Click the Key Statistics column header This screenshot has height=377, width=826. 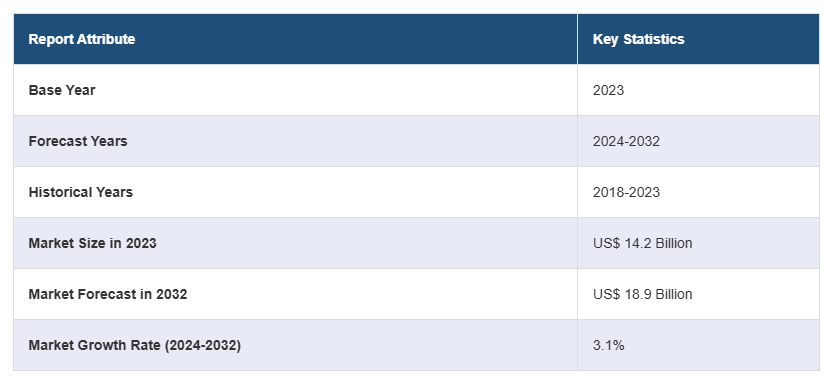coord(638,39)
